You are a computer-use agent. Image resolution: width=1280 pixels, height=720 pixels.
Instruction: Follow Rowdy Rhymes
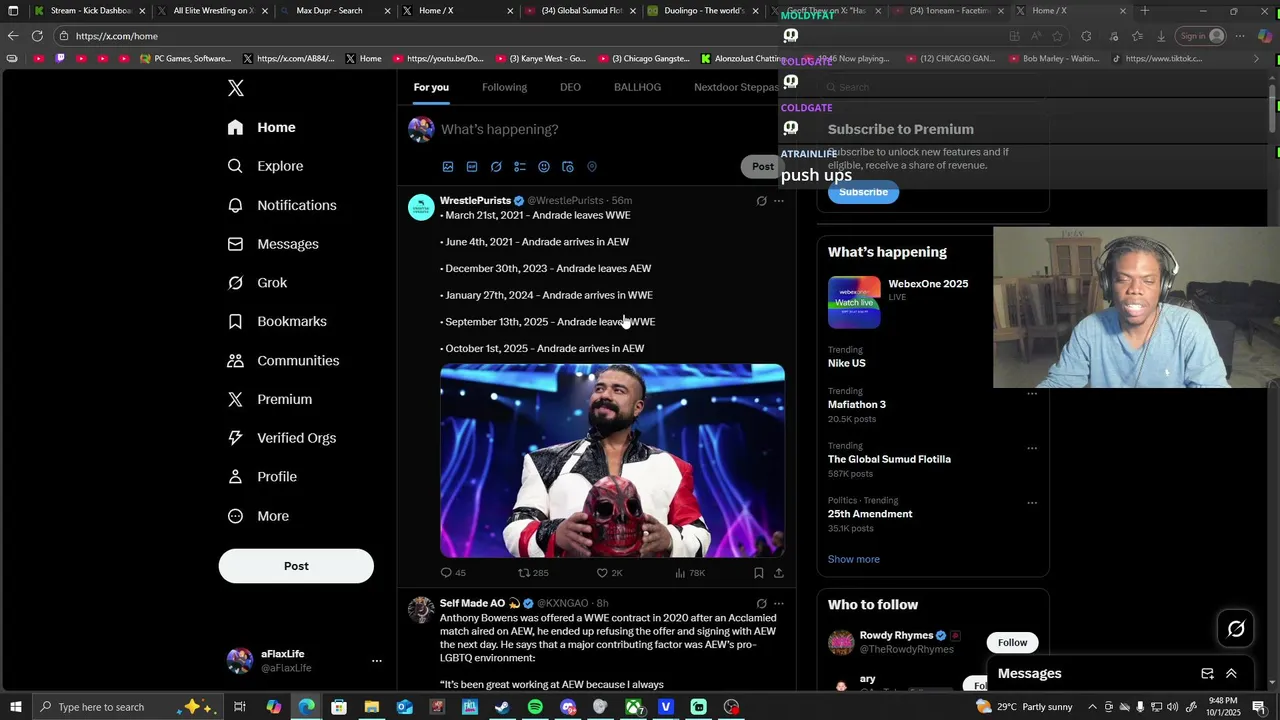[1012, 643]
